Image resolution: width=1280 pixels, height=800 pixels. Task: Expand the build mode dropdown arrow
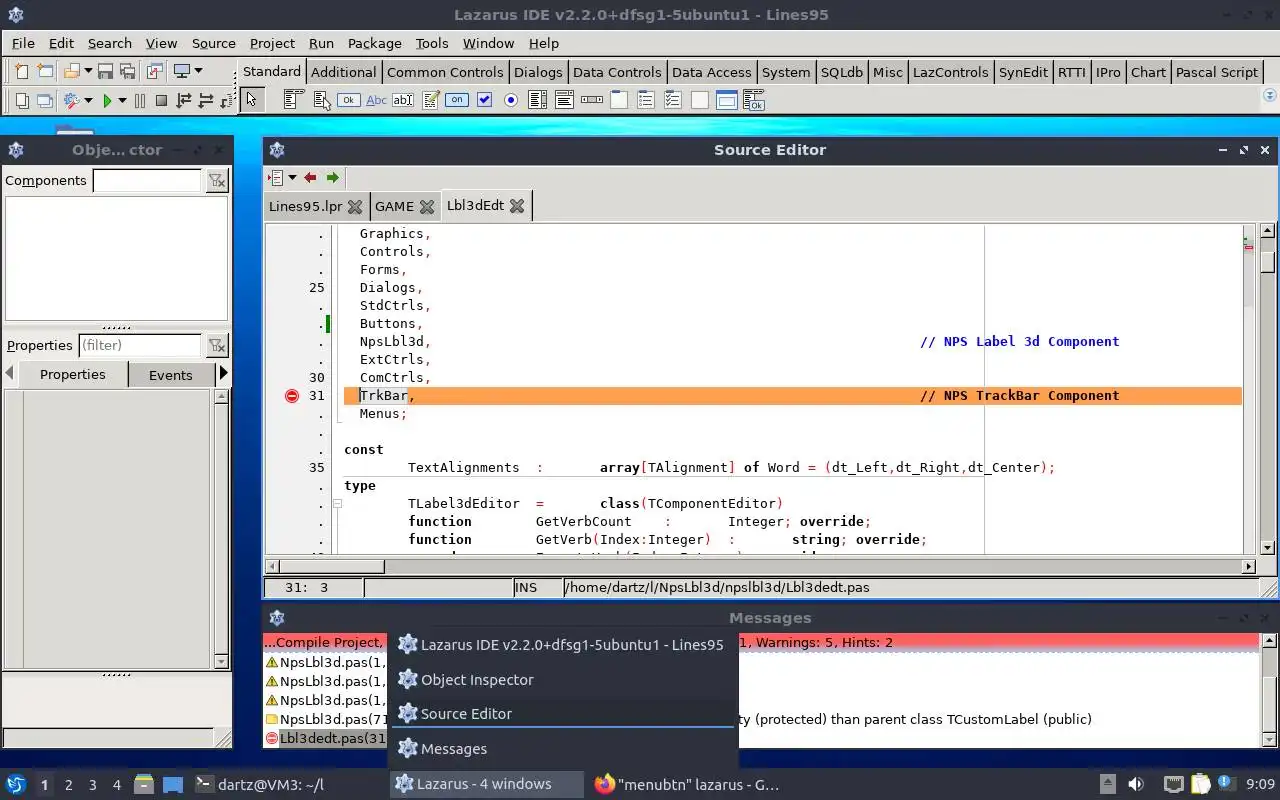pos(88,100)
